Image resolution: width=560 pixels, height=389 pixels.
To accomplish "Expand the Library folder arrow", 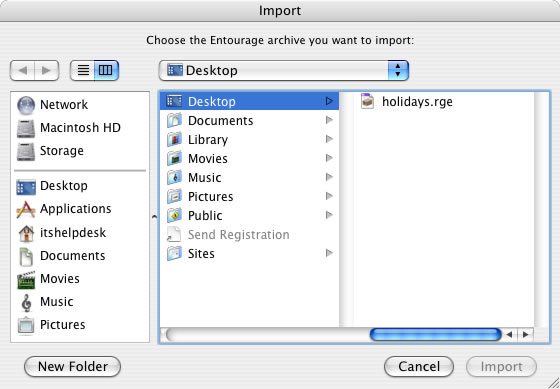I will pyautogui.click(x=329, y=139).
